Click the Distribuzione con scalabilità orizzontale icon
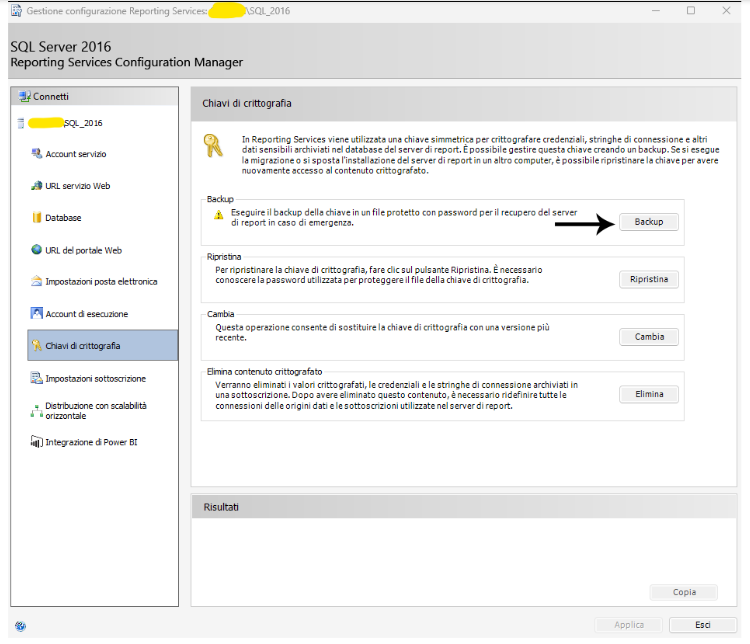 click(x=36, y=411)
